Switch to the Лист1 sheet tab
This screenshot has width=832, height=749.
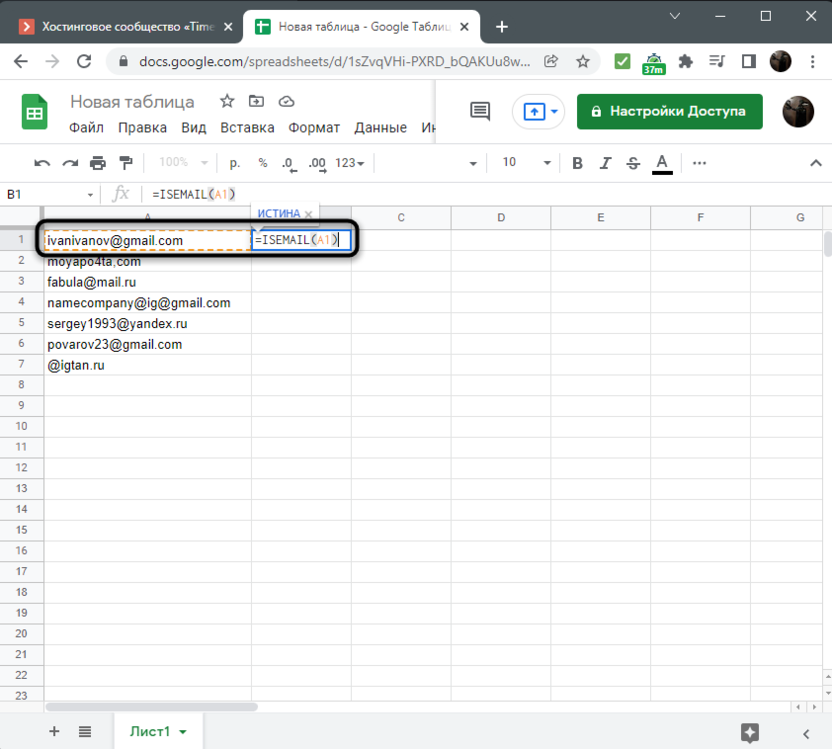point(150,731)
